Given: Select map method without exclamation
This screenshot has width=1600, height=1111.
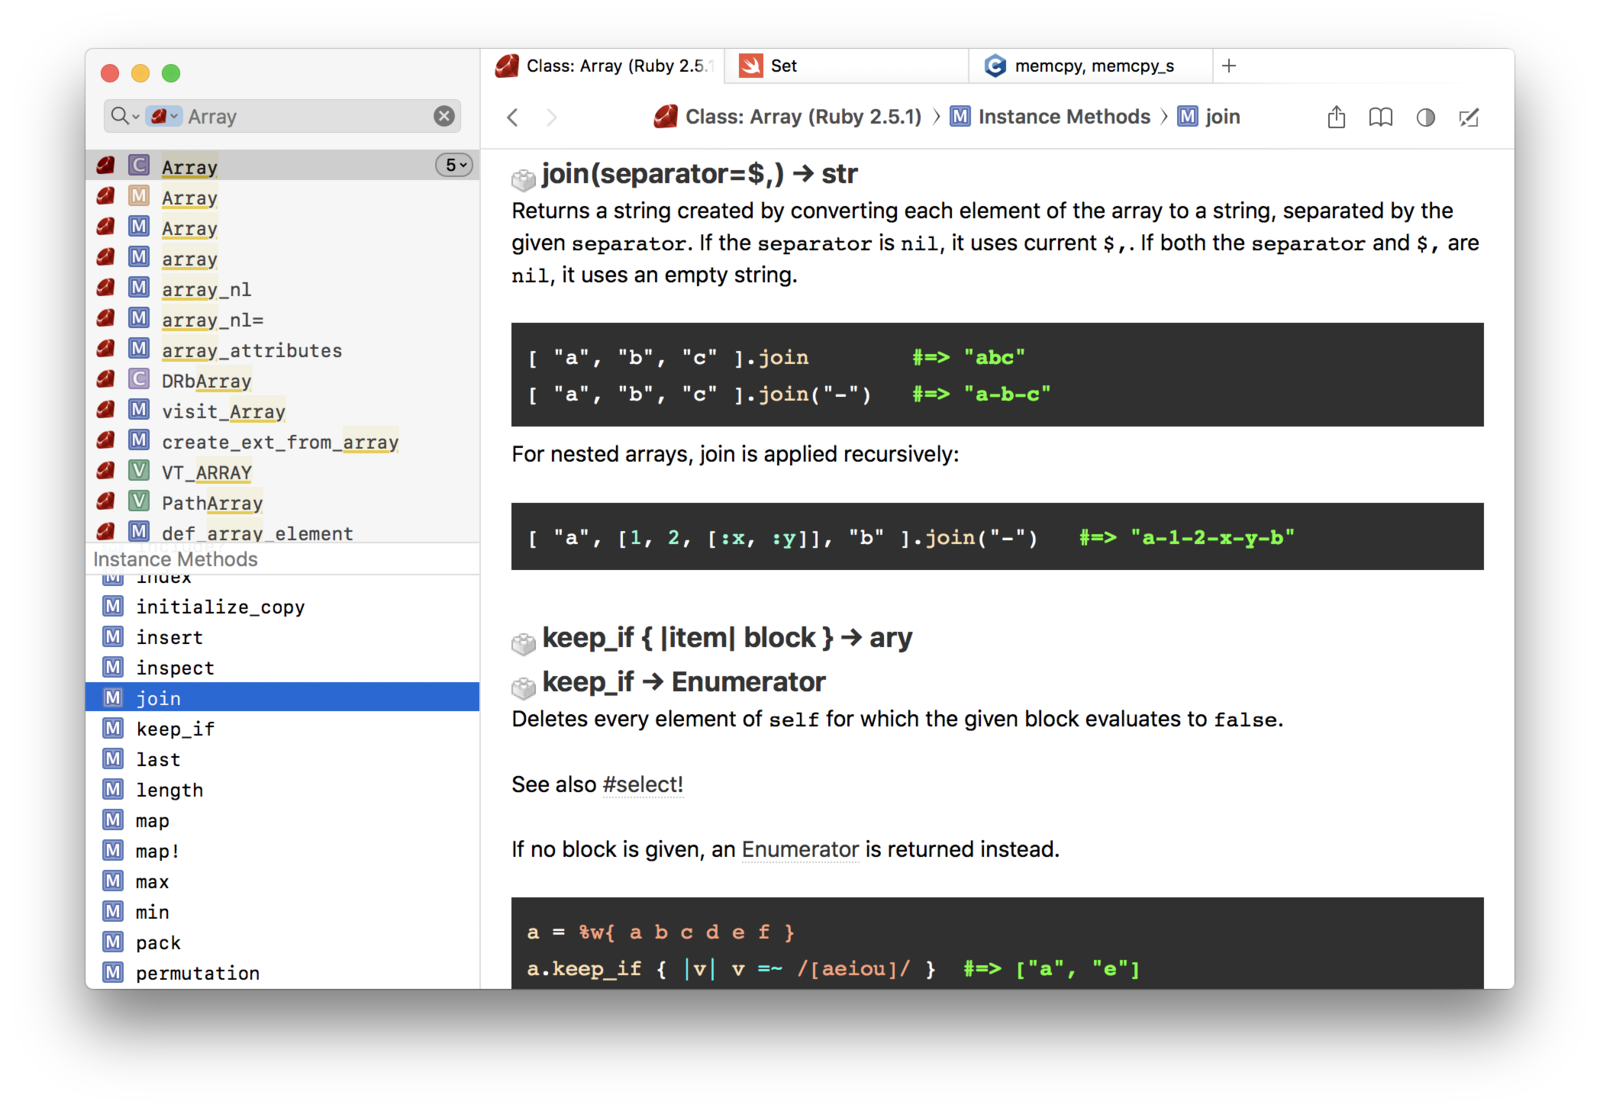Looking at the screenshot, I should tap(282, 821).
